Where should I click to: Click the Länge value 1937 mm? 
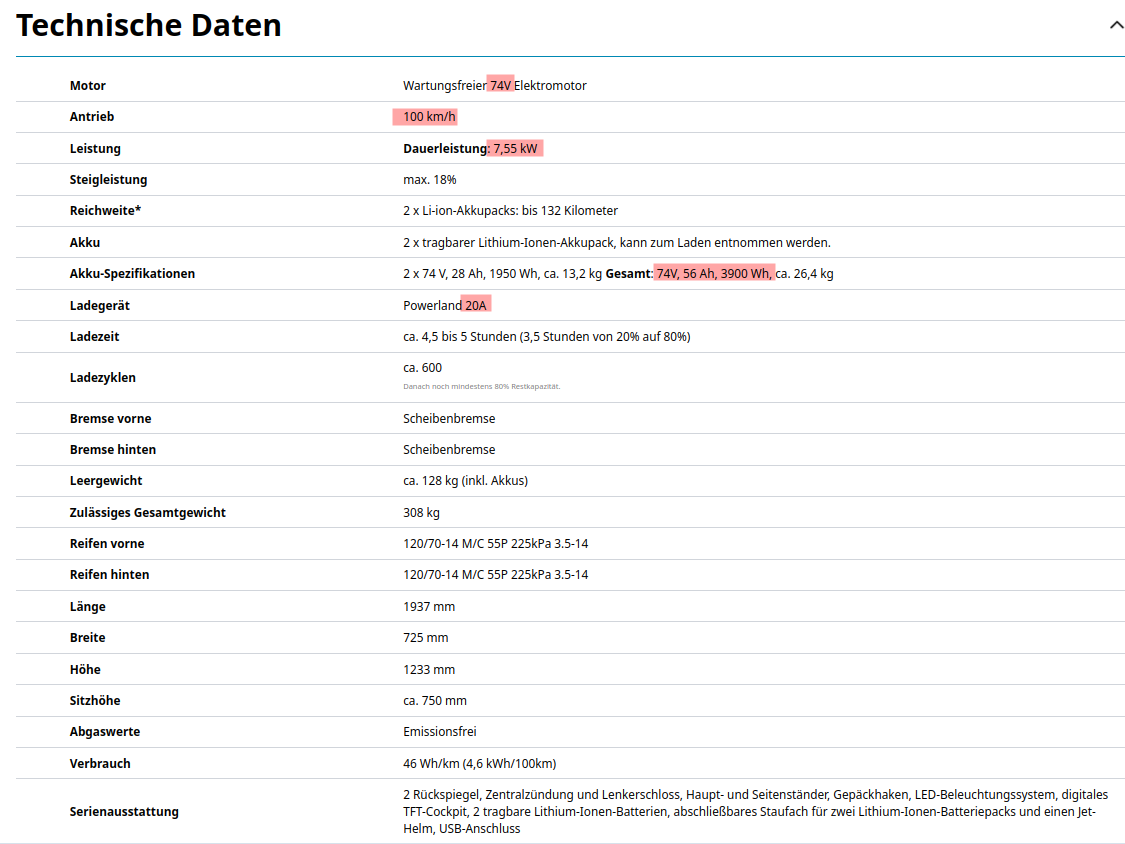[428, 607]
